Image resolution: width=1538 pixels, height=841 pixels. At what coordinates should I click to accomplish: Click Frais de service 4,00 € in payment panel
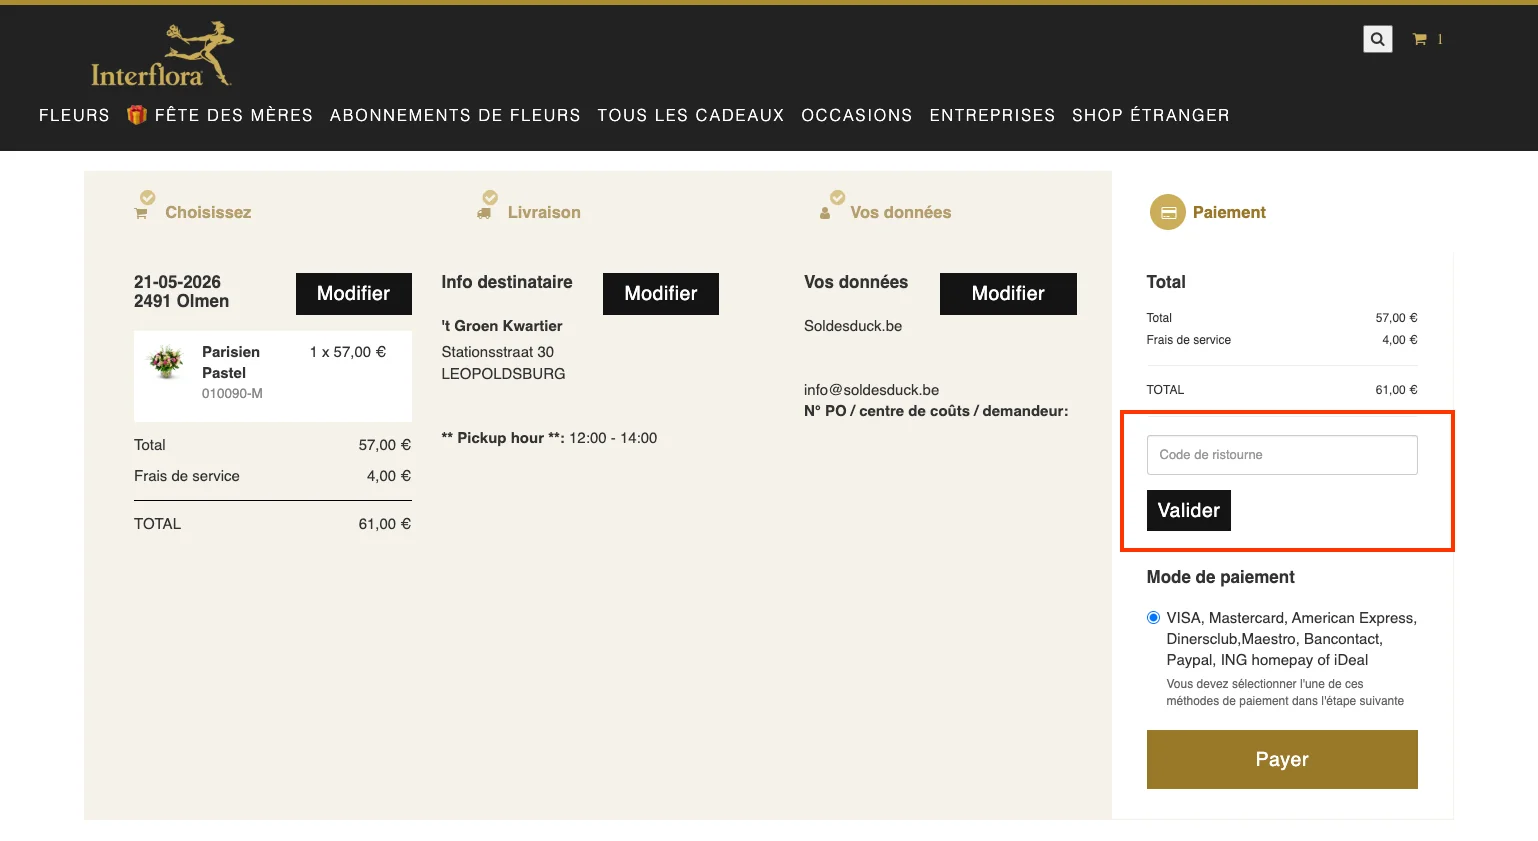(1282, 340)
